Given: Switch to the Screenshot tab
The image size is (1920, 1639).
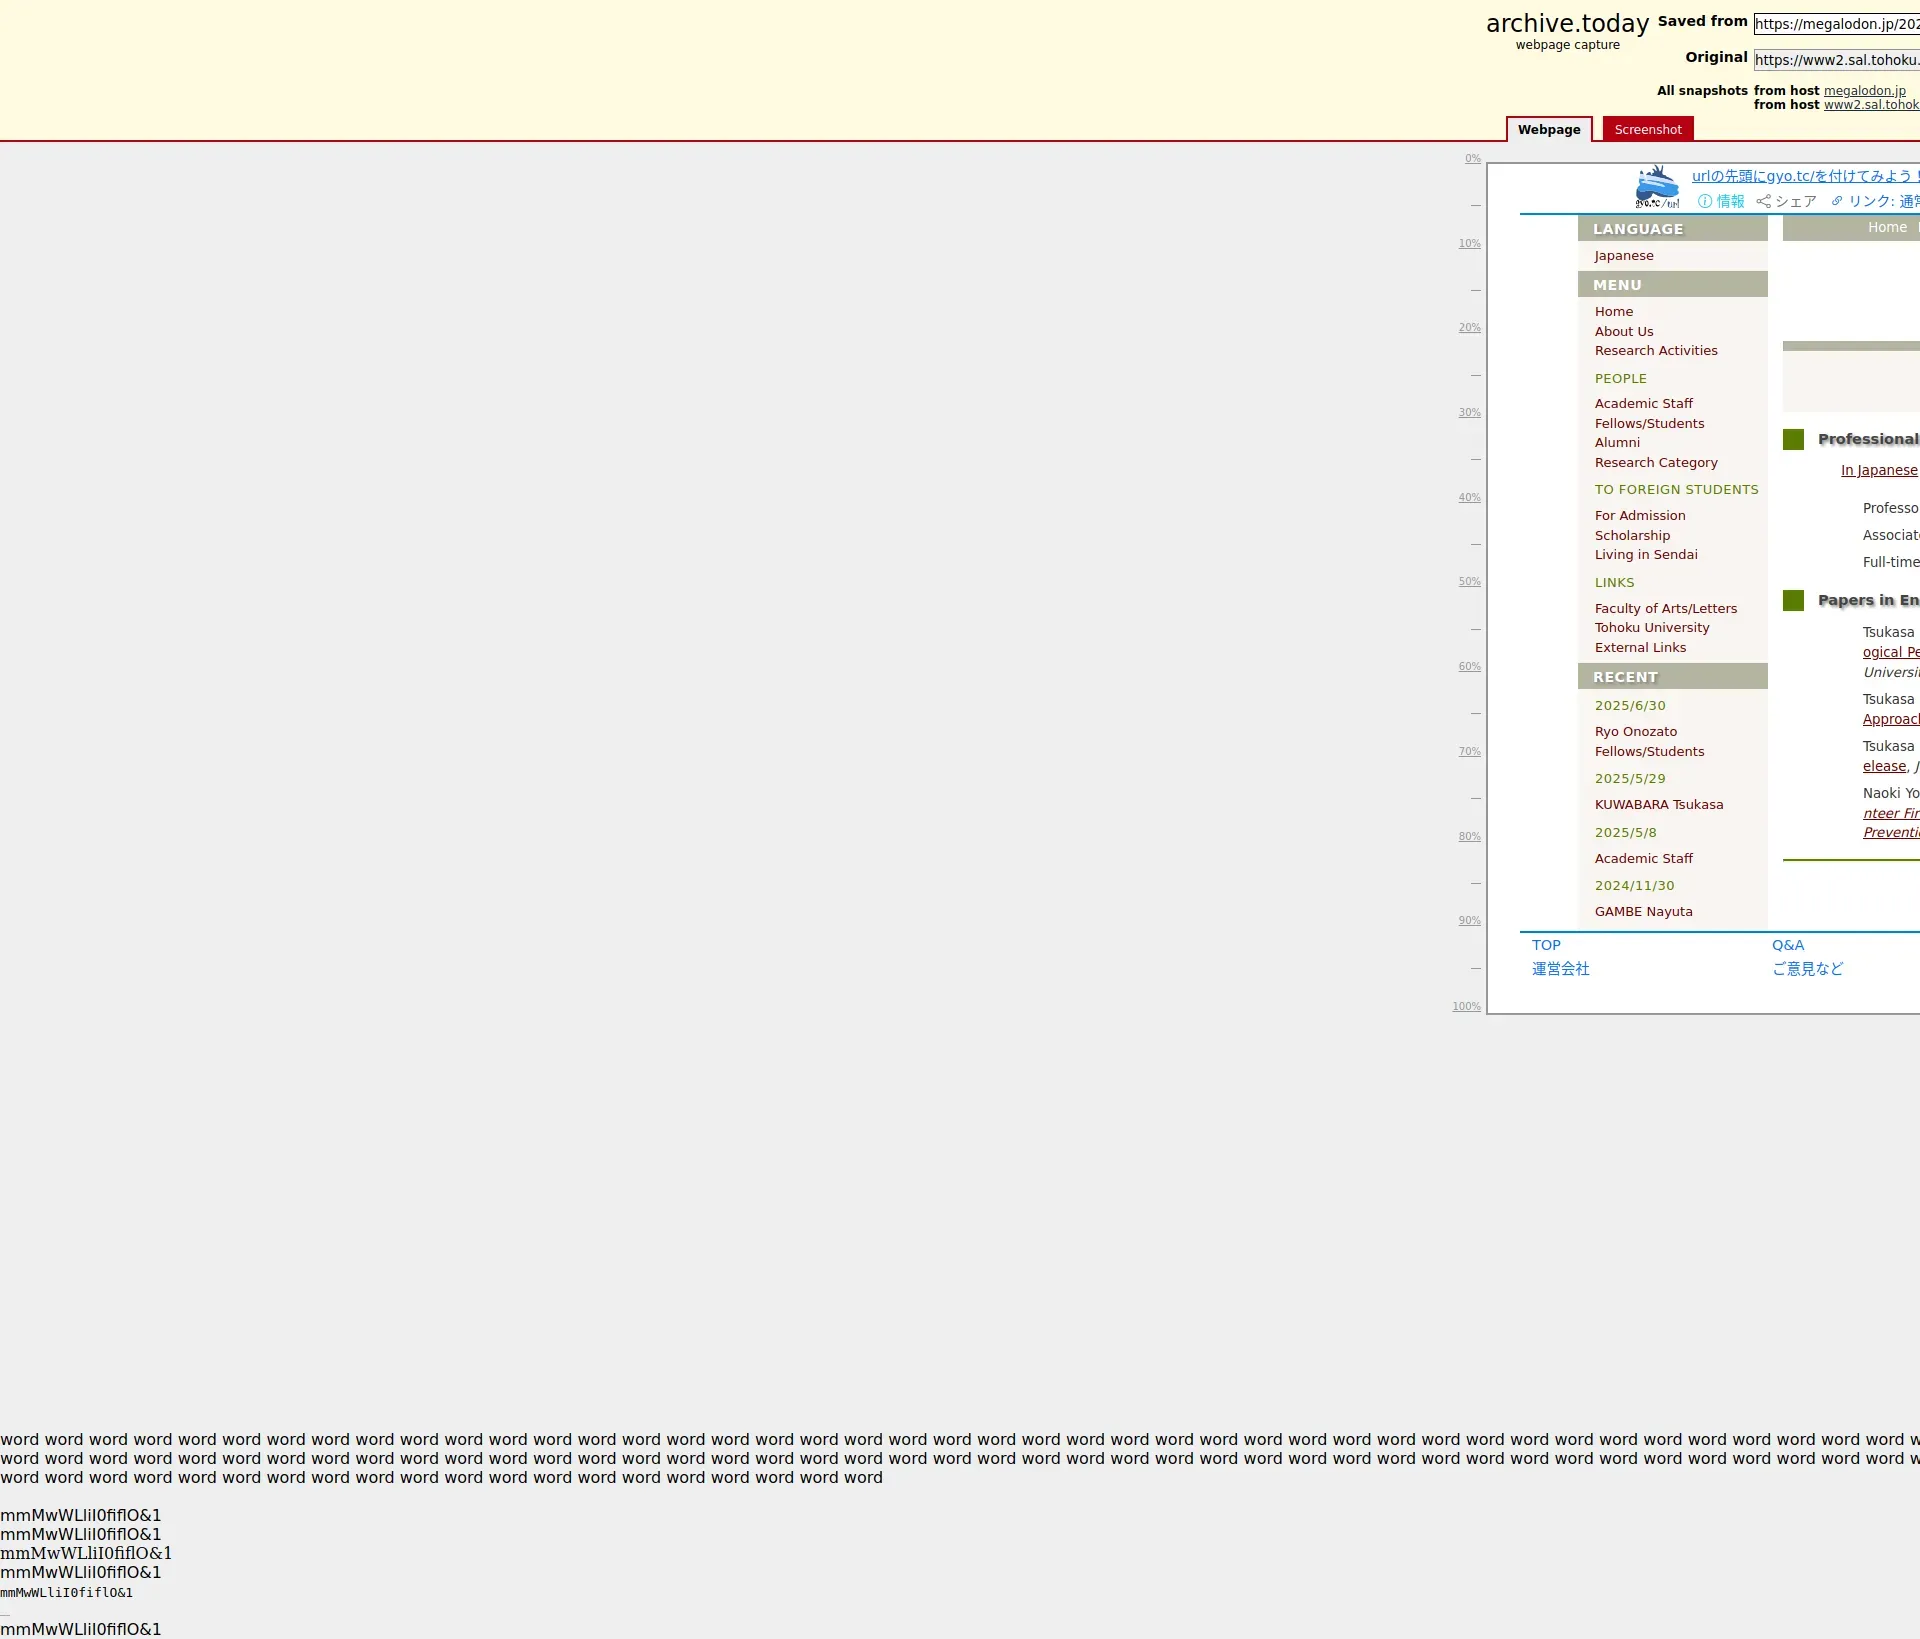Looking at the screenshot, I should (1647, 130).
